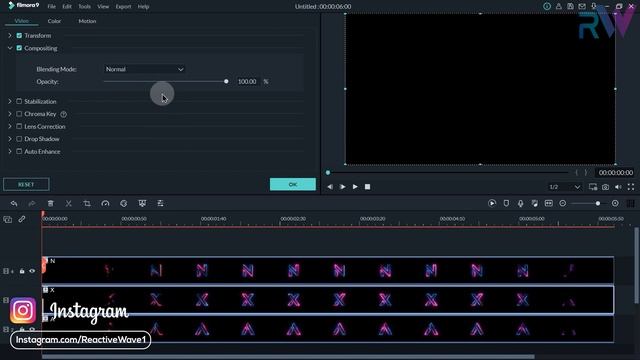Viewport: 640px width, 360px height.
Task: Stop the preview playback
Action: click(367, 187)
